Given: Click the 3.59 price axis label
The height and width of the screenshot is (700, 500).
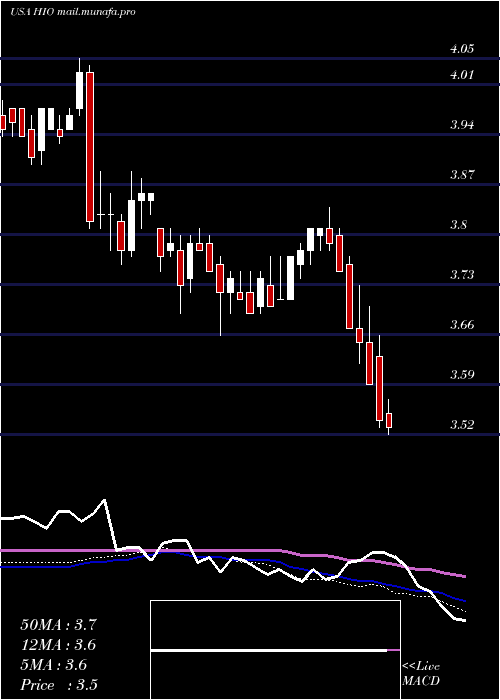Looking at the screenshot, I should tap(462, 375).
